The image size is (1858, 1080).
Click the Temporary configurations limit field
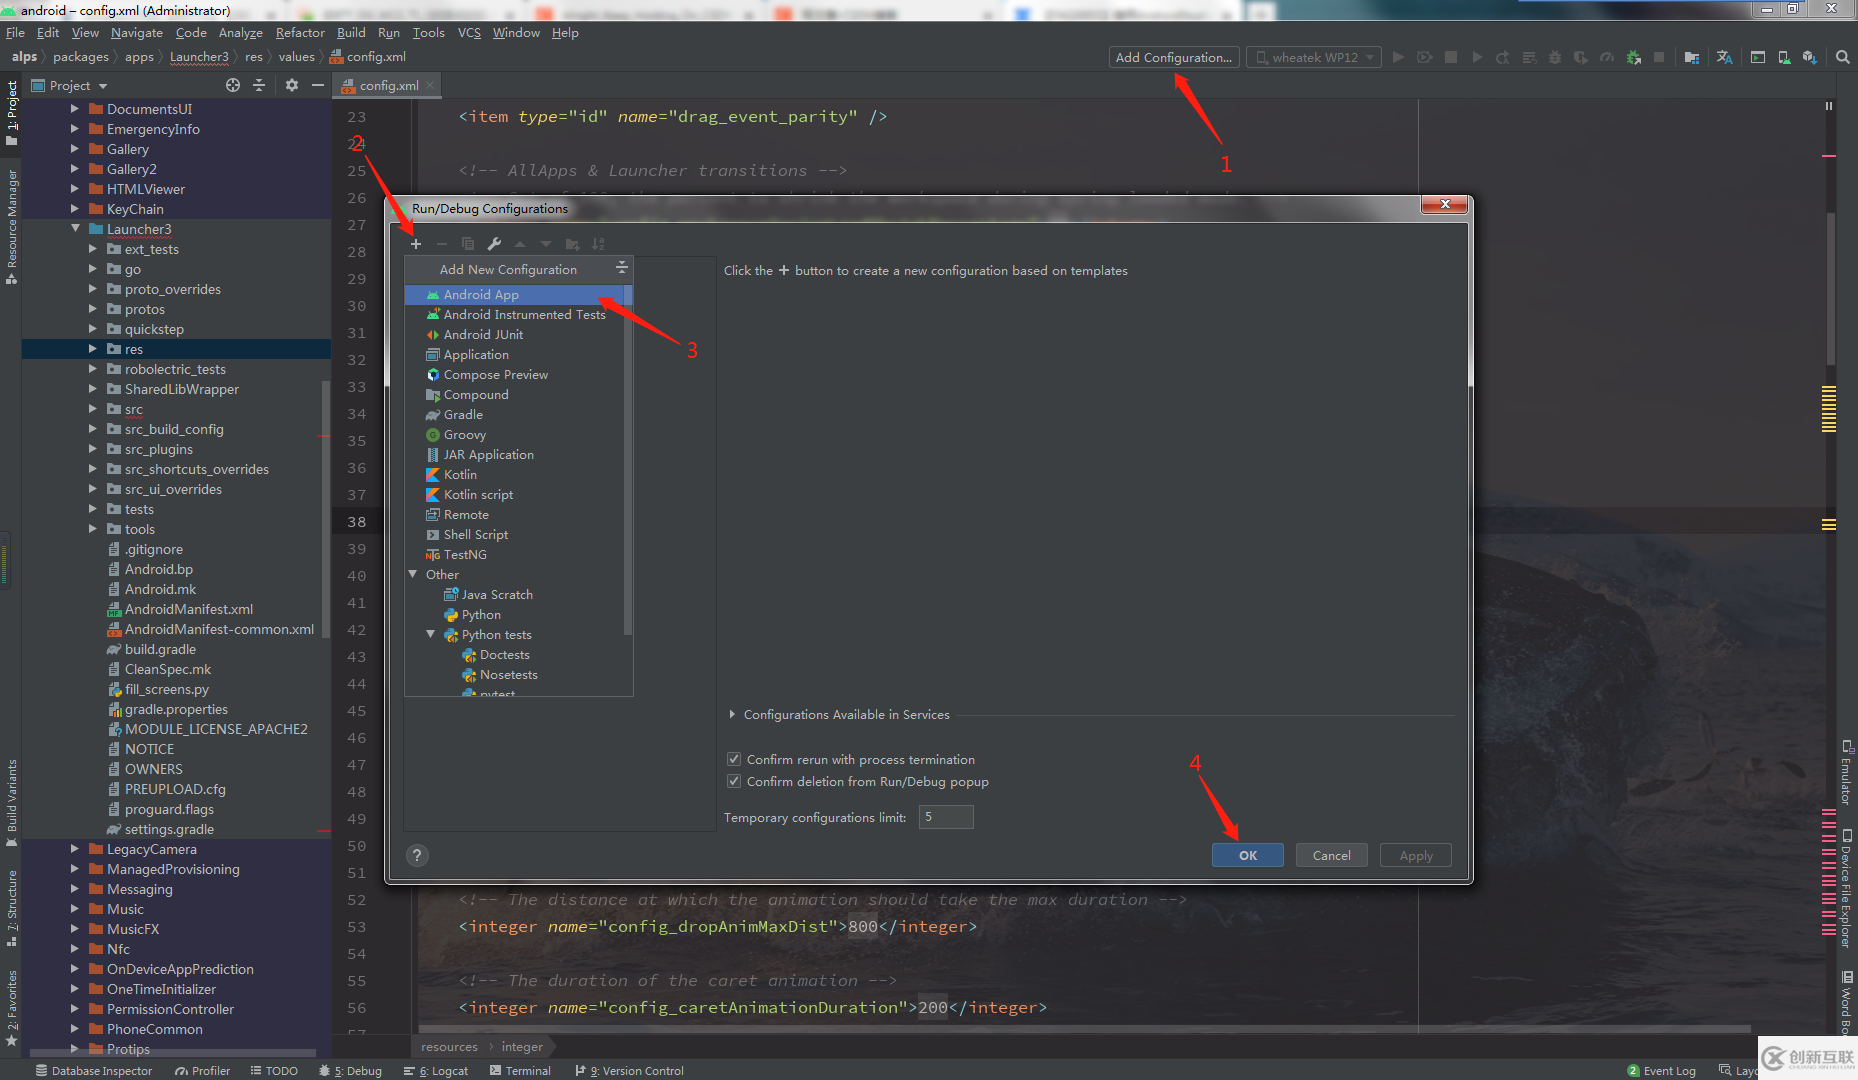[945, 818]
